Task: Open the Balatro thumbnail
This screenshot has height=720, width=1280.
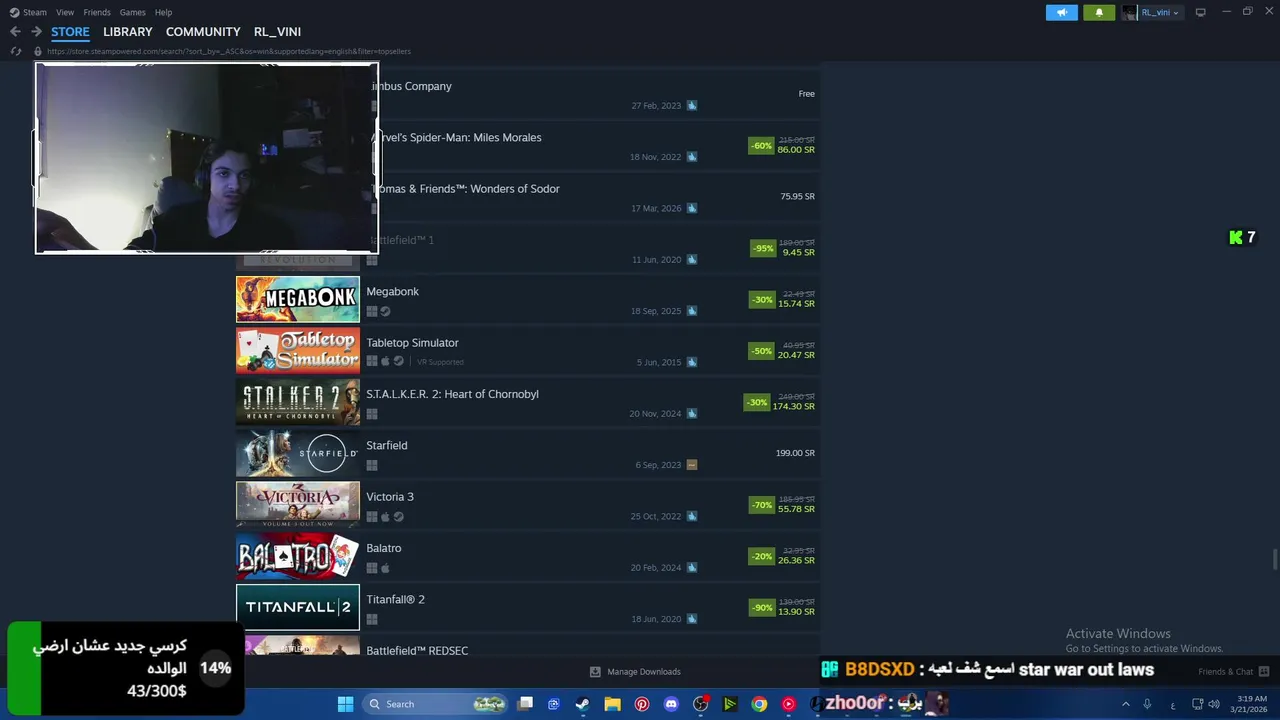Action: coord(298,556)
